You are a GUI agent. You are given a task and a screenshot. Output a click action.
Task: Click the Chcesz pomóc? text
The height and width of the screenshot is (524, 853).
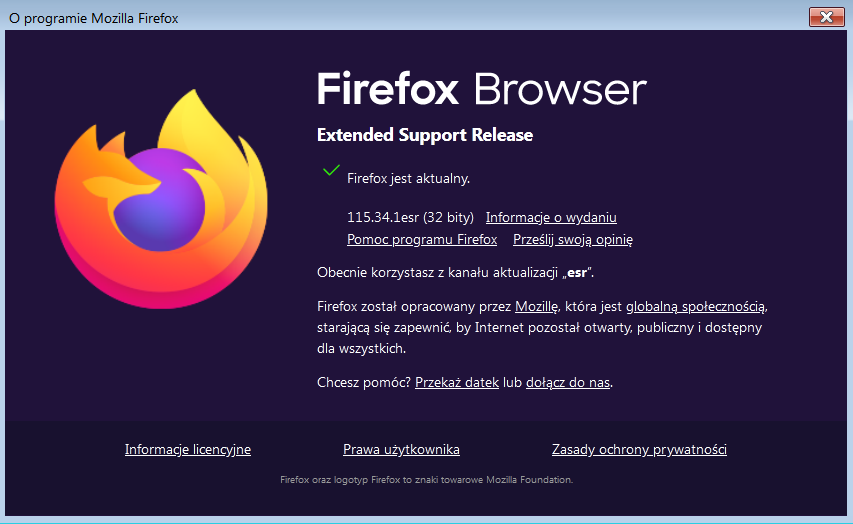364,383
